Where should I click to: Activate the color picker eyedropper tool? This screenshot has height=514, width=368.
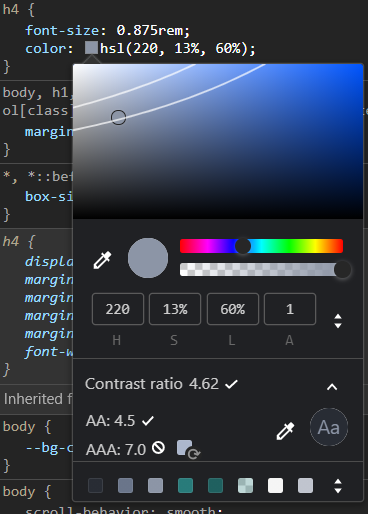click(x=102, y=260)
